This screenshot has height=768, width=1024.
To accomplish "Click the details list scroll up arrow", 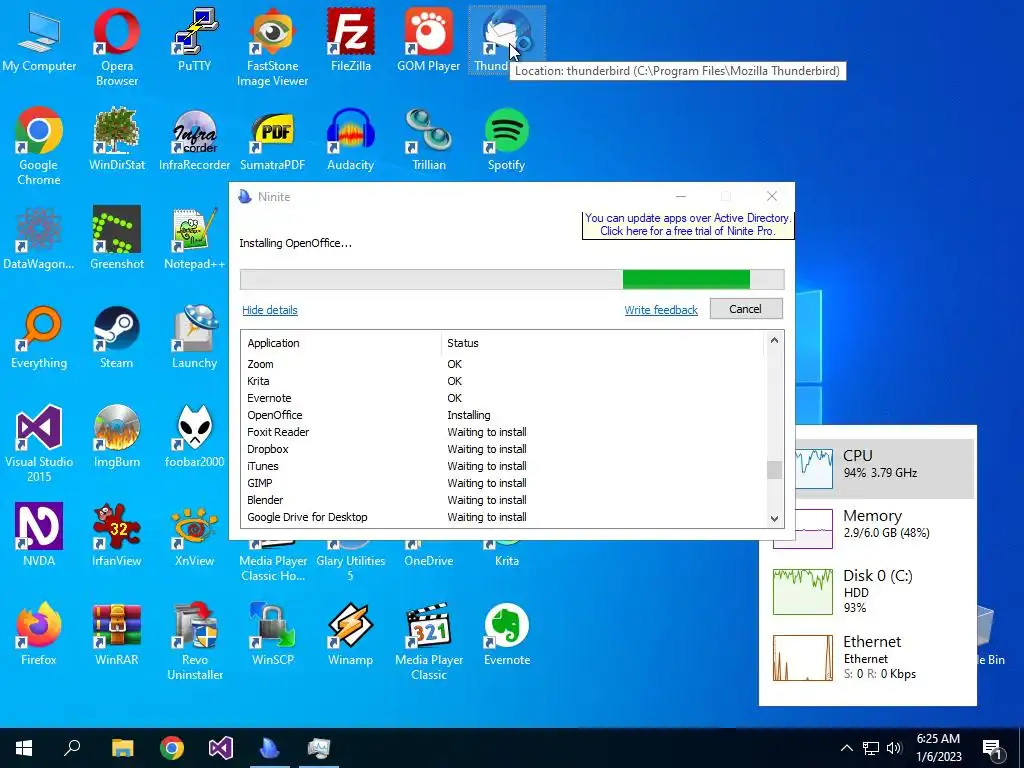I will (775, 340).
